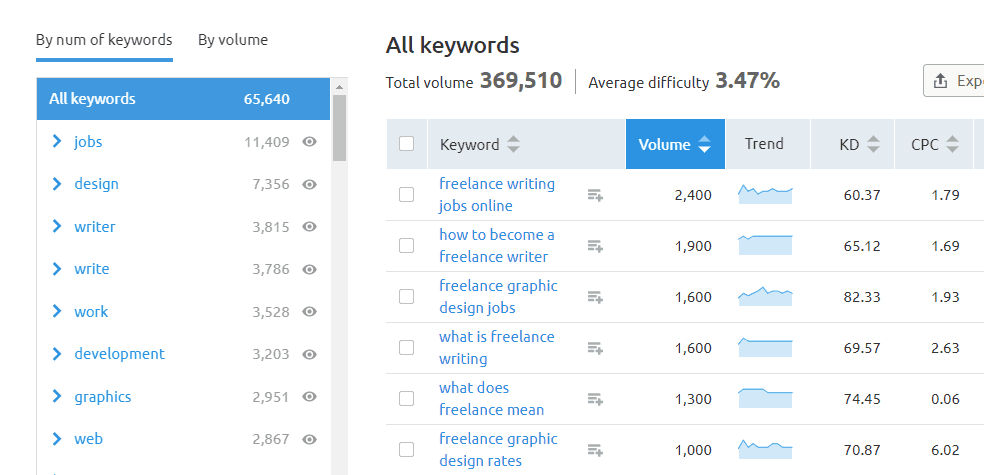Open the 'jobs' group link
Image resolution: width=984 pixels, height=475 pixels.
pos(88,142)
